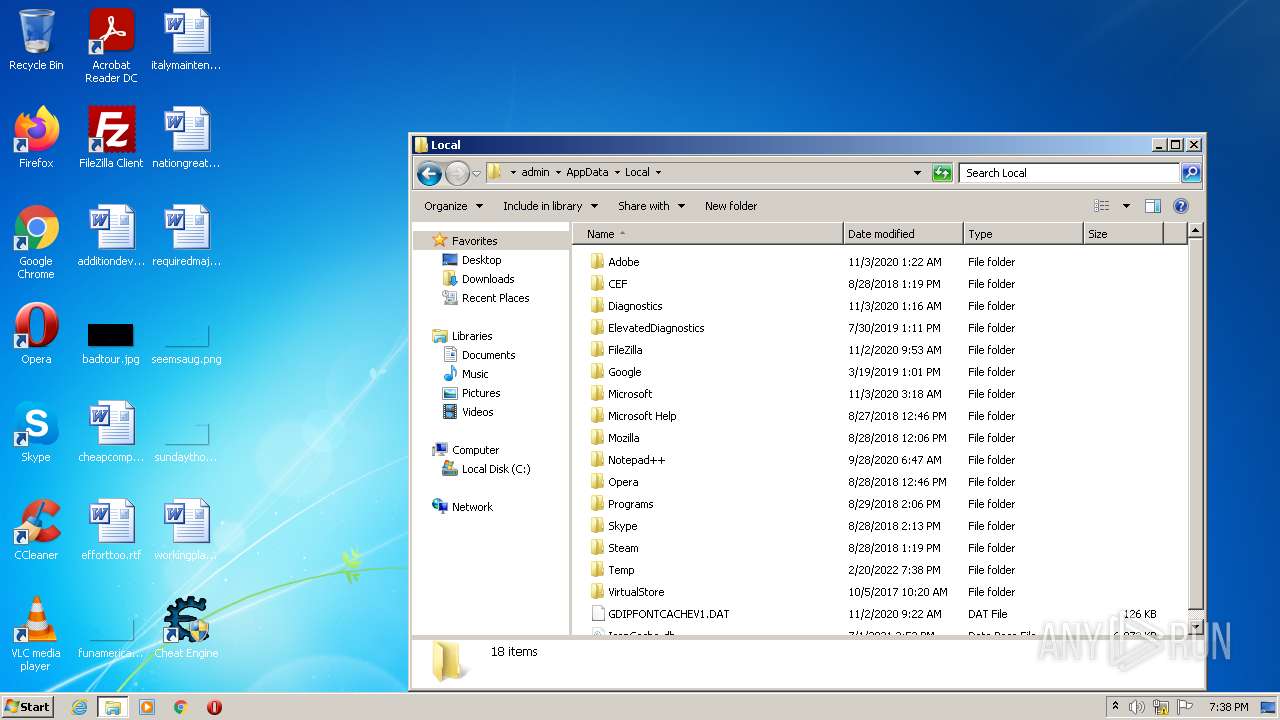Expand the arrow after Local breadcrumb
The width and height of the screenshot is (1280, 720).
pos(658,172)
